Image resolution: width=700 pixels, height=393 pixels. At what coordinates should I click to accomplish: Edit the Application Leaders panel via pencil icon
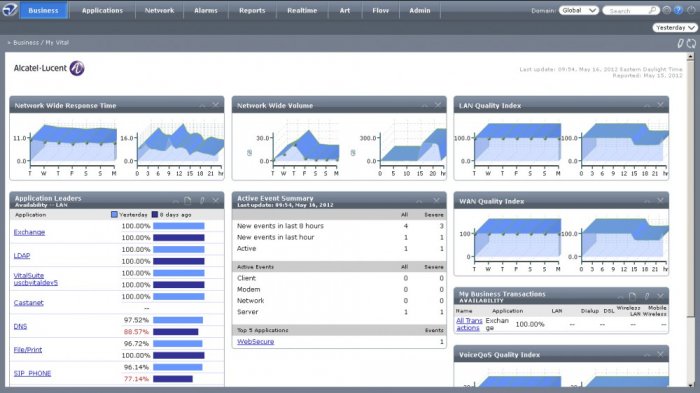click(202, 201)
